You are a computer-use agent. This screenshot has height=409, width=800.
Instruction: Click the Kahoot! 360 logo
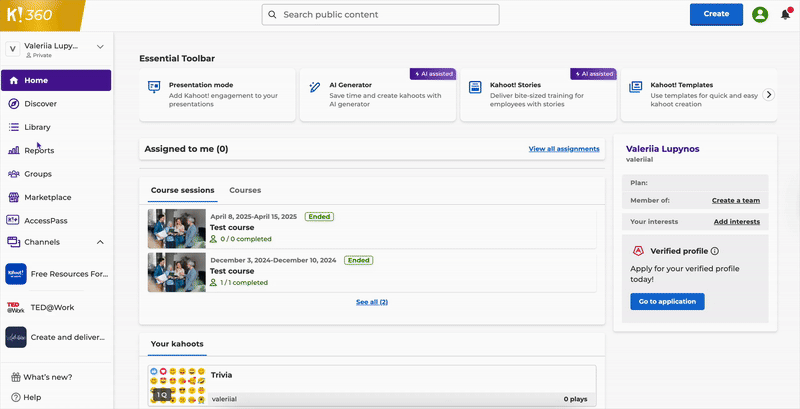(x=29, y=14)
